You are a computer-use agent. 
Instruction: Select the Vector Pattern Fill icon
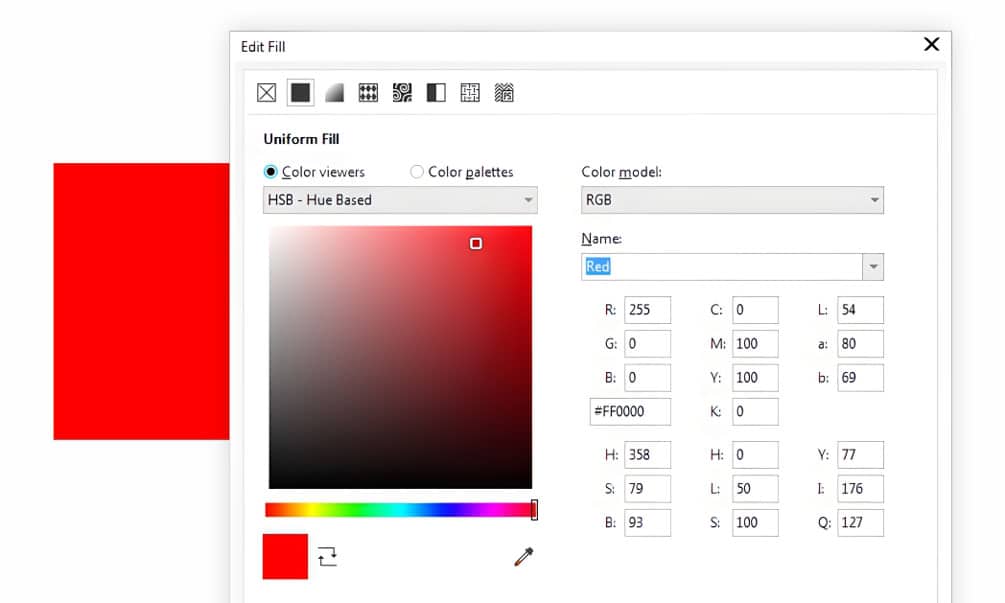pos(369,93)
